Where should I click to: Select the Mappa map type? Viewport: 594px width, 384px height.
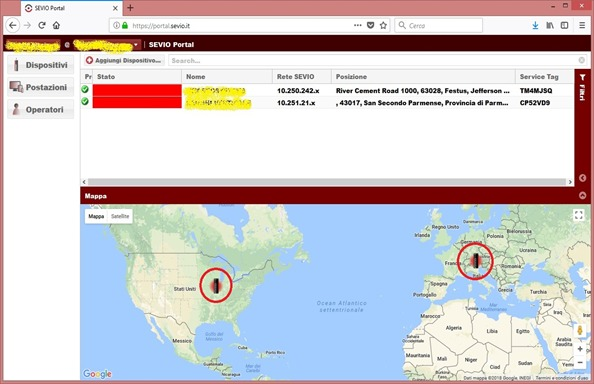[x=96, y=216]
